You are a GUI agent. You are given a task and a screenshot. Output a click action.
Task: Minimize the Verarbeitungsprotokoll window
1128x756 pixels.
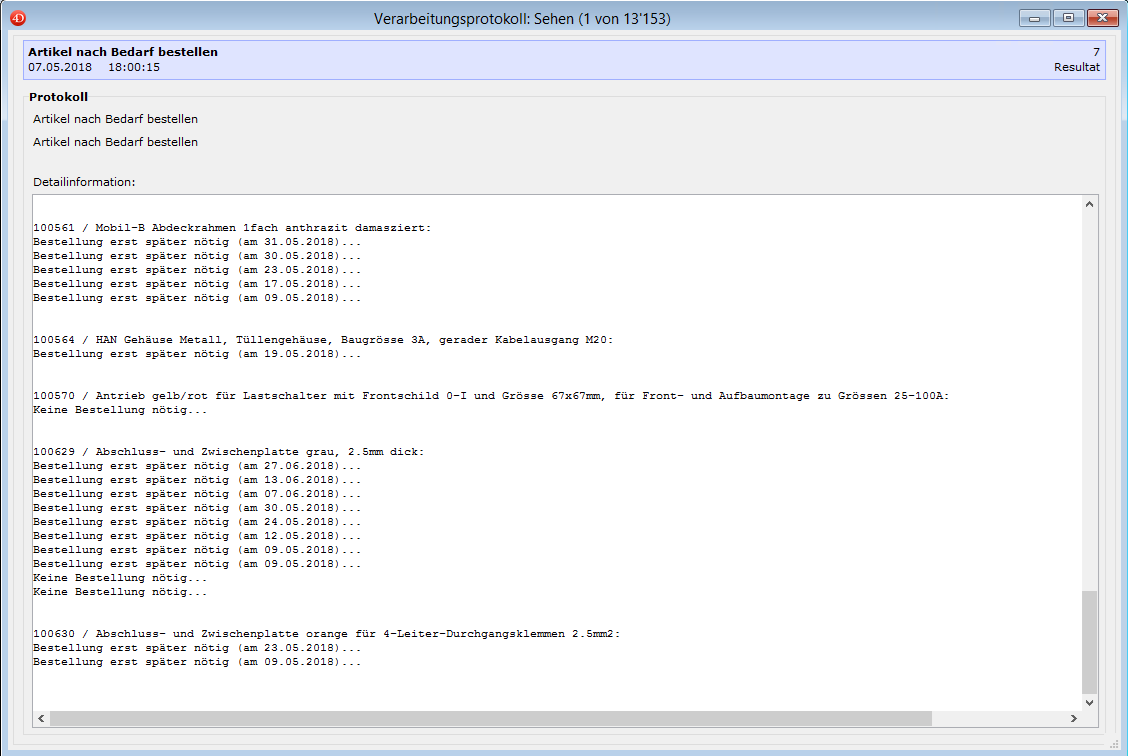(1035, 18)
